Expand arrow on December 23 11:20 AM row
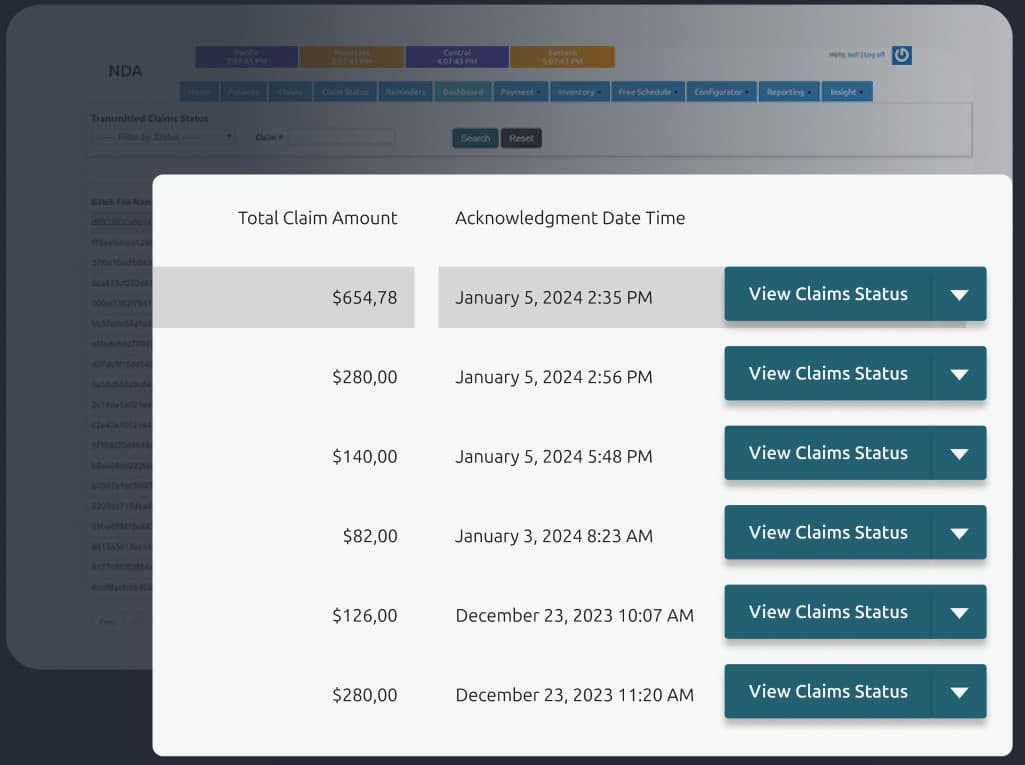Viewport: 1025px width, 765px height. tap(959, 692)
